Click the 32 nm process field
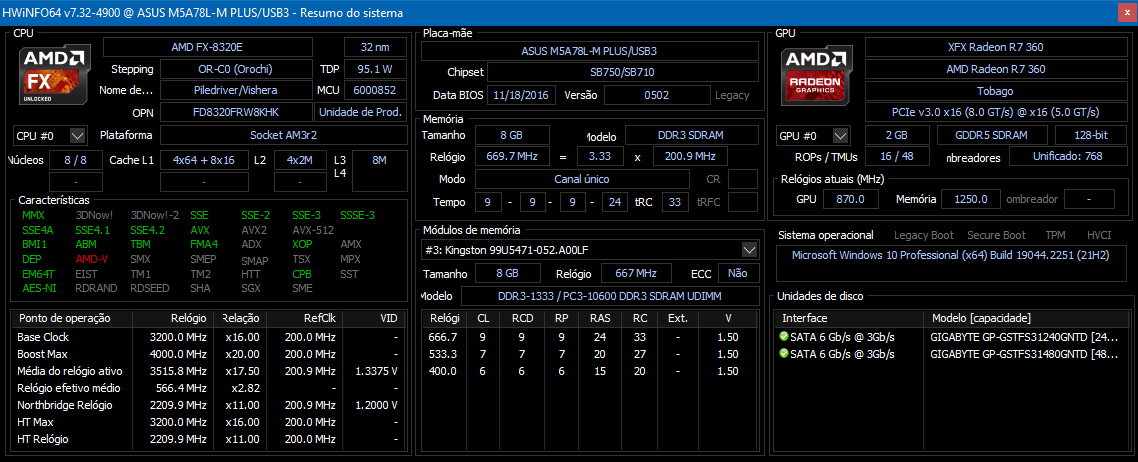The width and height of the screenshot is (1138, 462). pos(375,47)
